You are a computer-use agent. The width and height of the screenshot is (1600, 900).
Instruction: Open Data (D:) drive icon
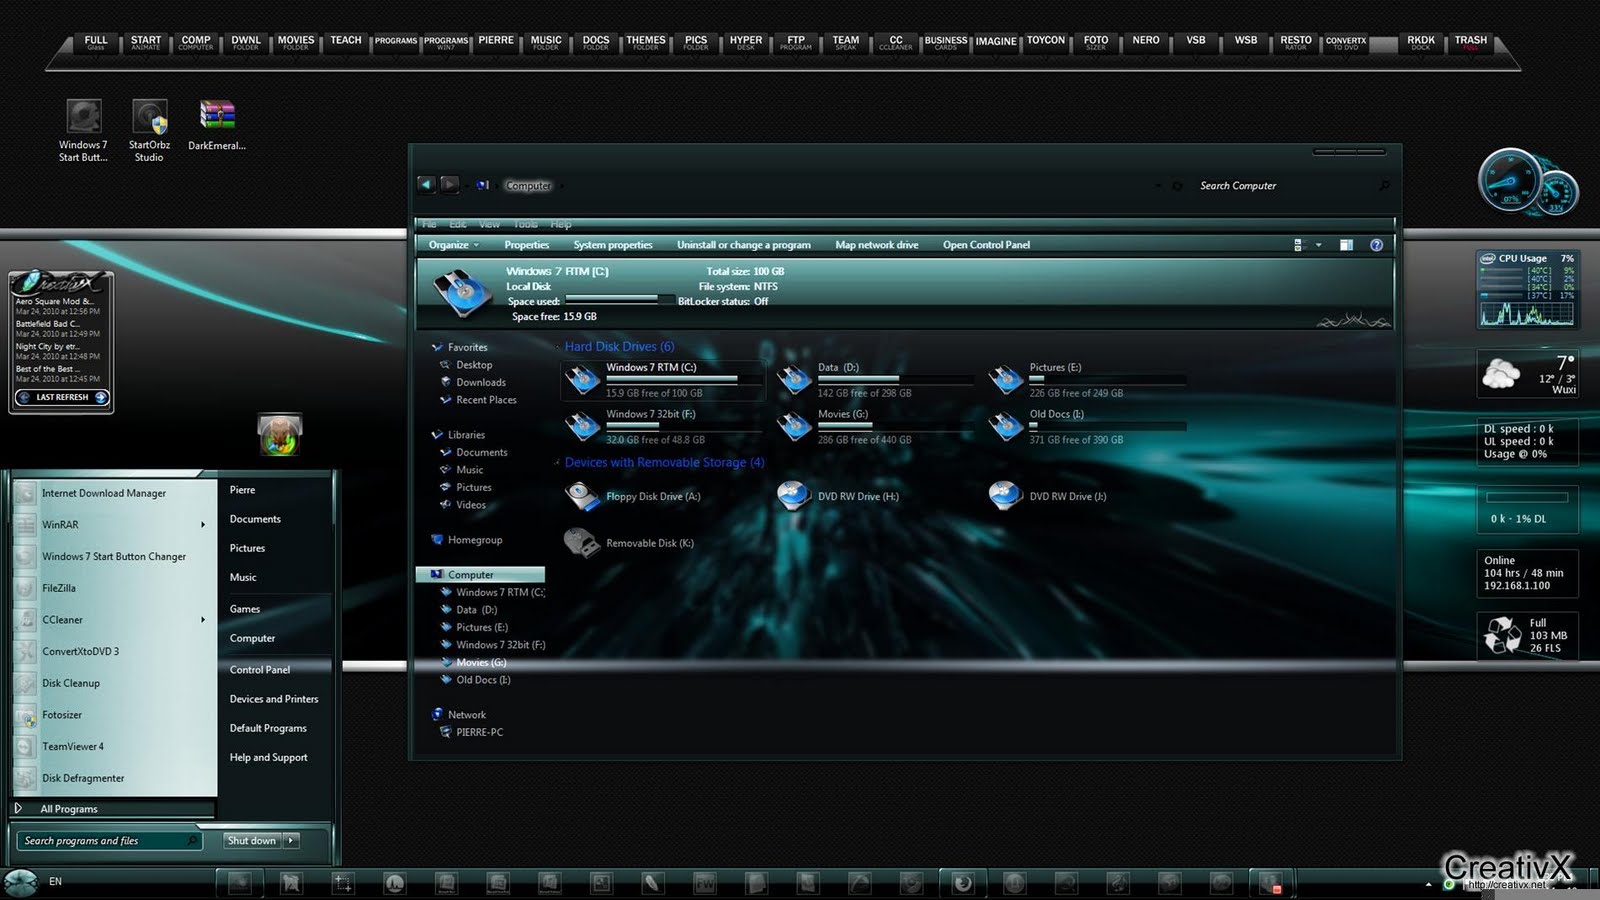click(794, 380)
